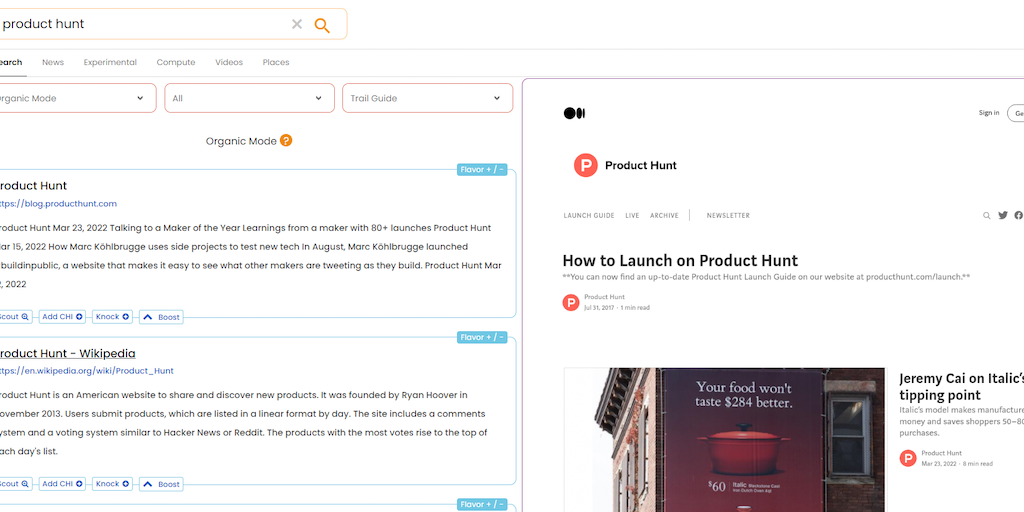Open the Organic Mode help question icon
Screen dimensions: 1024x512
(286, 140)
